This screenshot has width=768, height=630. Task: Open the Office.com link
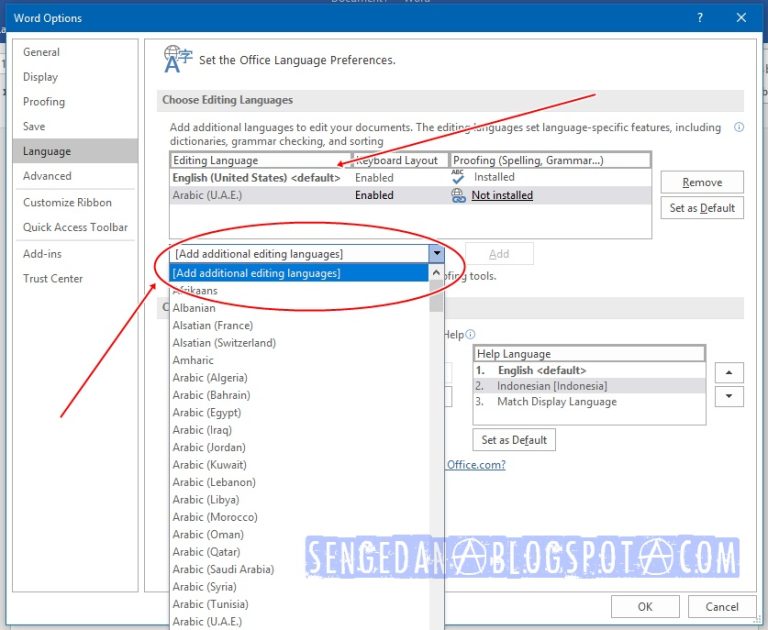[476, 465]
